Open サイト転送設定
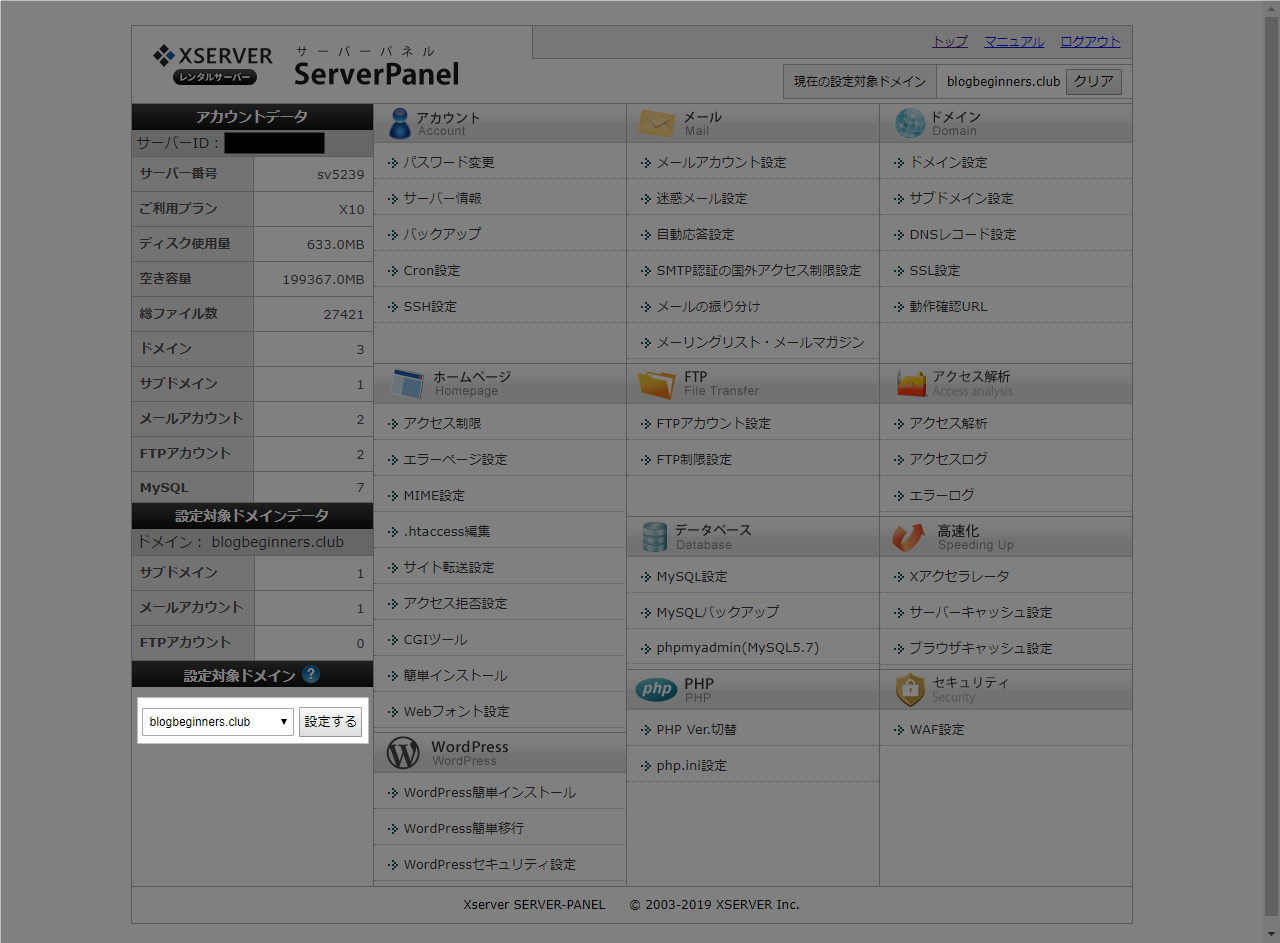The image size is (1280, 943). pos(449,567)
